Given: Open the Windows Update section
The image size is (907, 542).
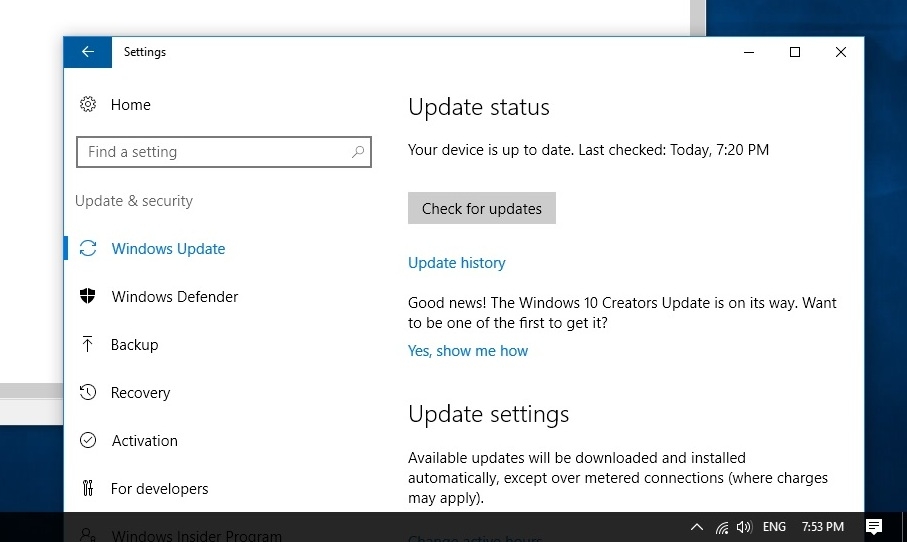Looking at the screenshot, I should point(168,249).
